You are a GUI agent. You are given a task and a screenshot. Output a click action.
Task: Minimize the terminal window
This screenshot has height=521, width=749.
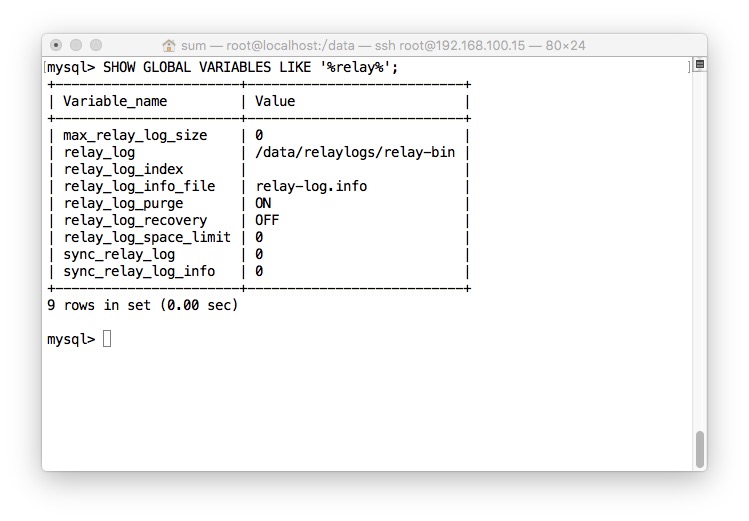click(76, 45)
